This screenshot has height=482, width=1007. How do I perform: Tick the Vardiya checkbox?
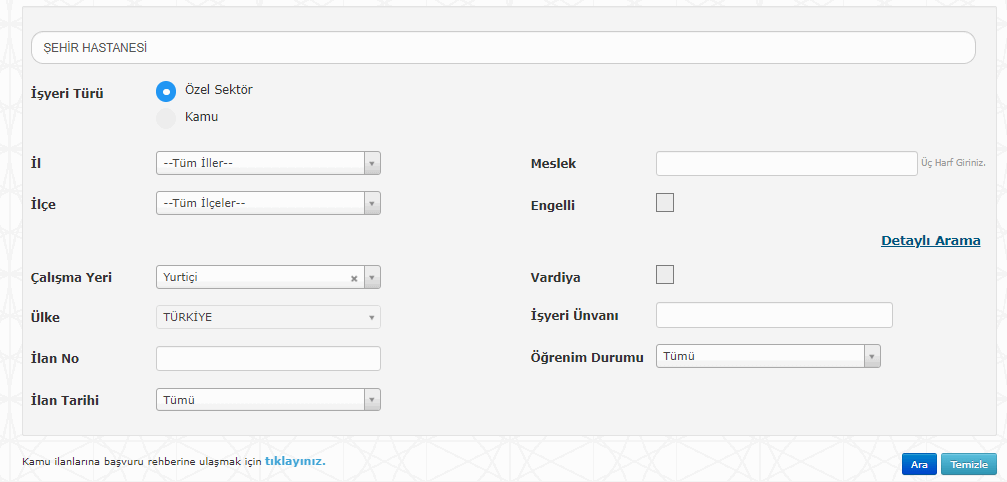pyautogui.click(x=665, y=275)
